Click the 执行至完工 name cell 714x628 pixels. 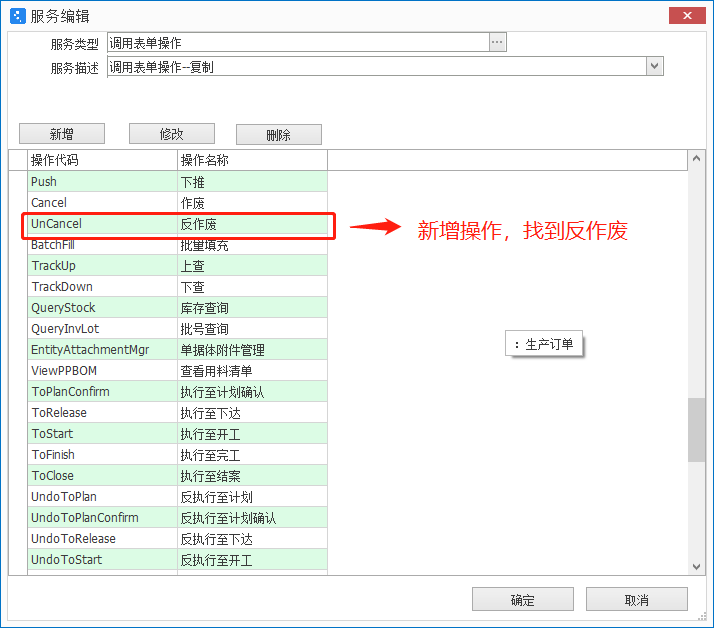pos(252,454)
